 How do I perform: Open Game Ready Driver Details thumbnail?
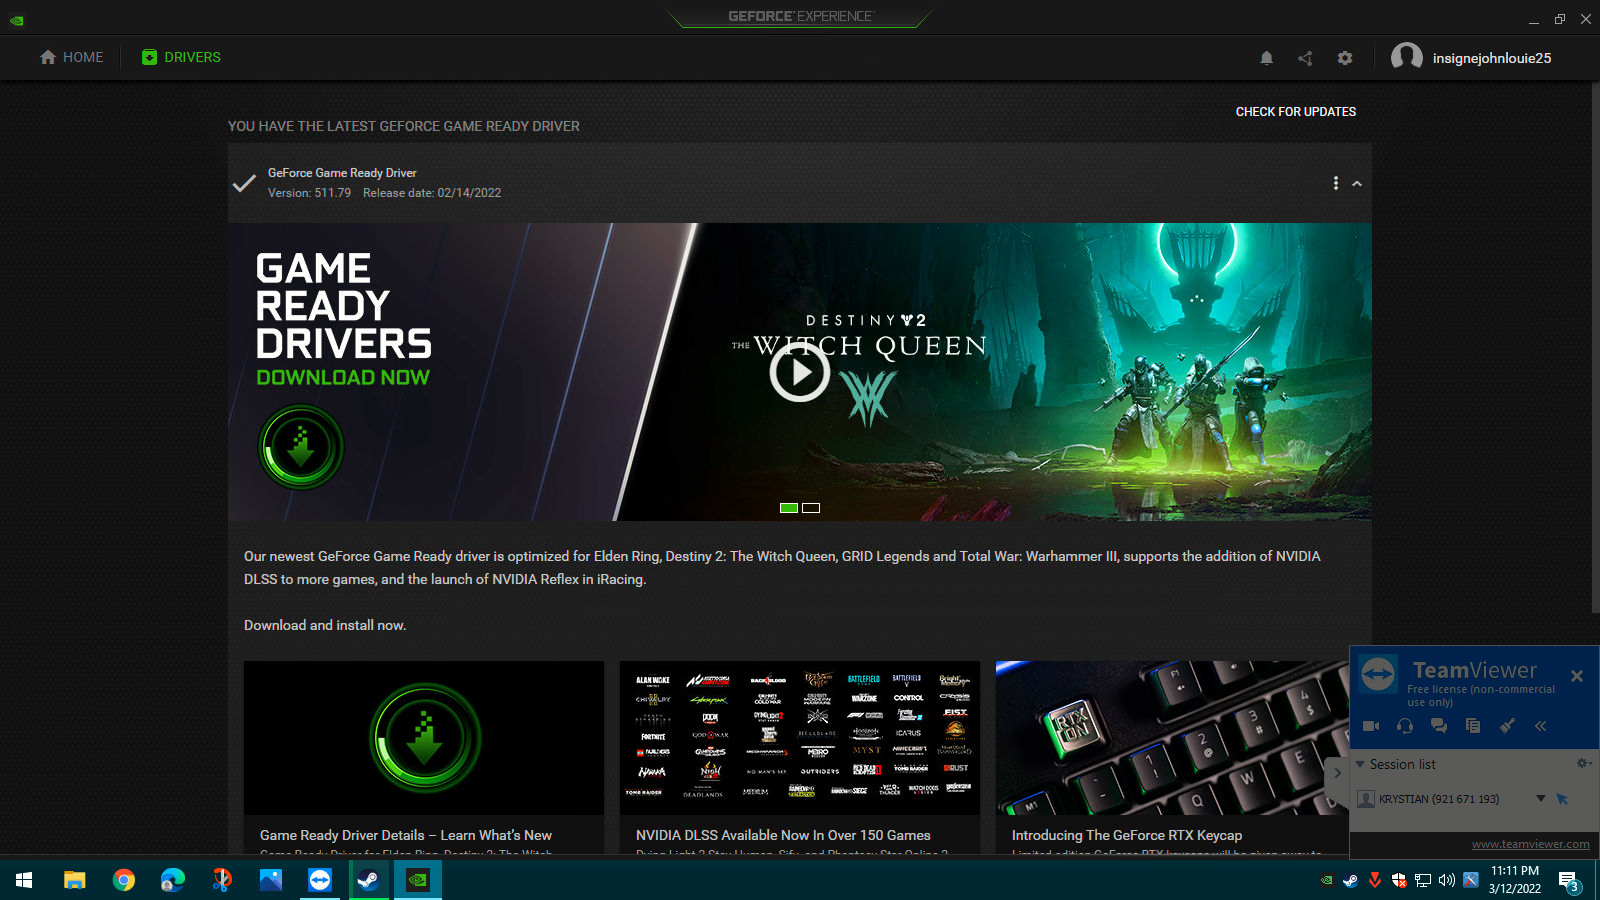(424, 738)
